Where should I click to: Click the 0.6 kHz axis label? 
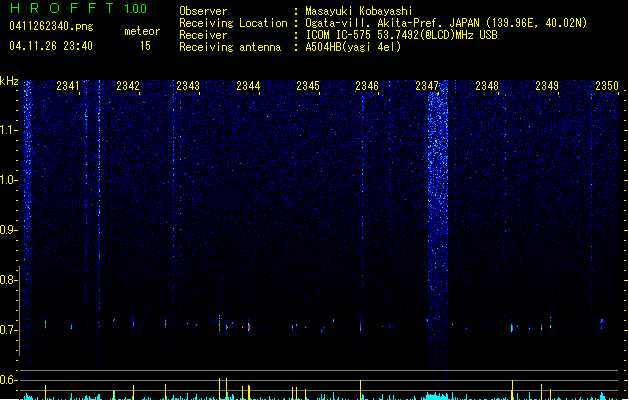(8, 380)
